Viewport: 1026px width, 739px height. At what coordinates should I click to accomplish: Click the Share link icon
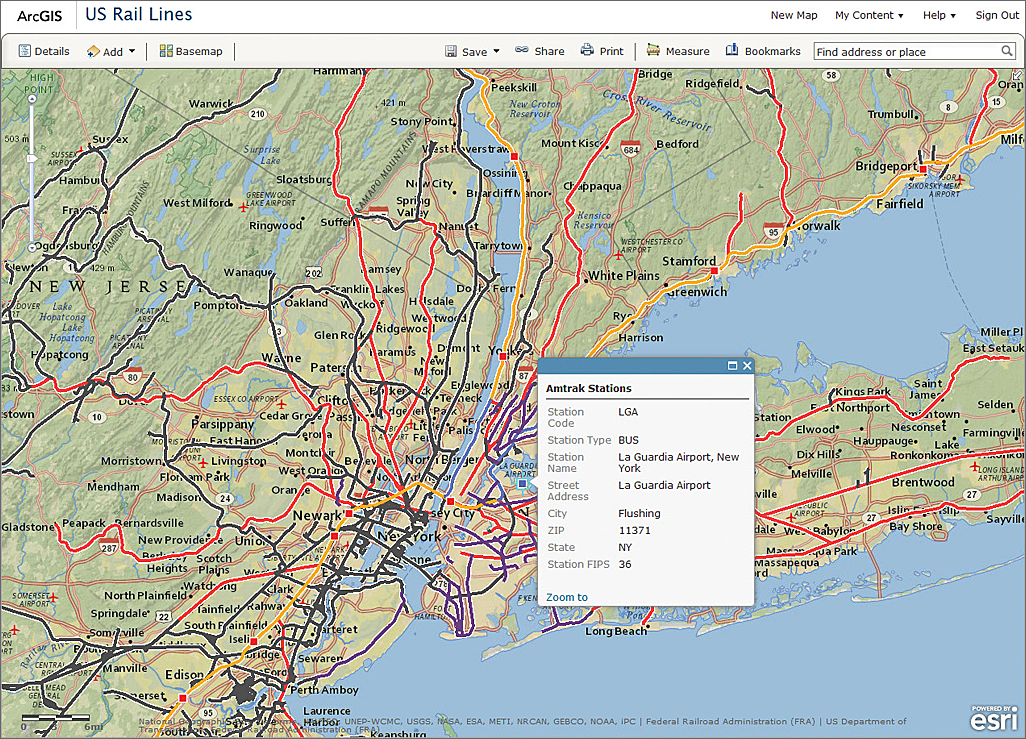522,50
